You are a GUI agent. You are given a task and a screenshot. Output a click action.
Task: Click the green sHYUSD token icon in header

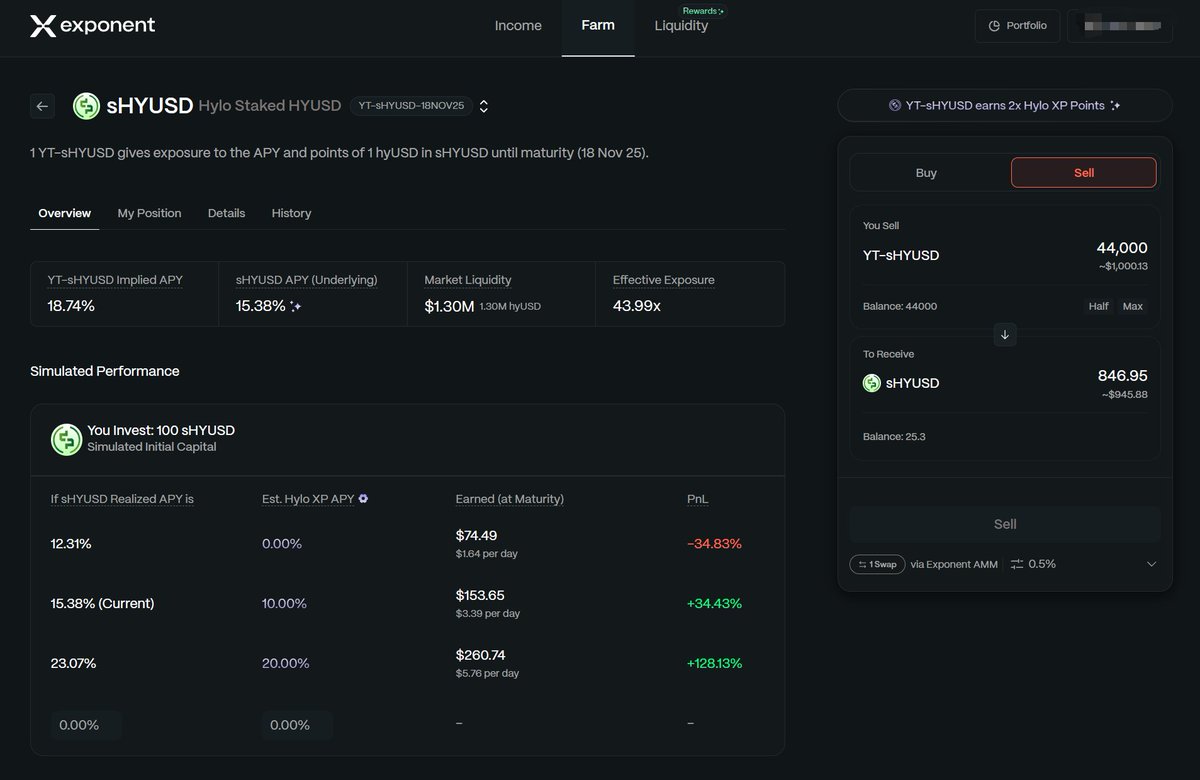(87, 106)
